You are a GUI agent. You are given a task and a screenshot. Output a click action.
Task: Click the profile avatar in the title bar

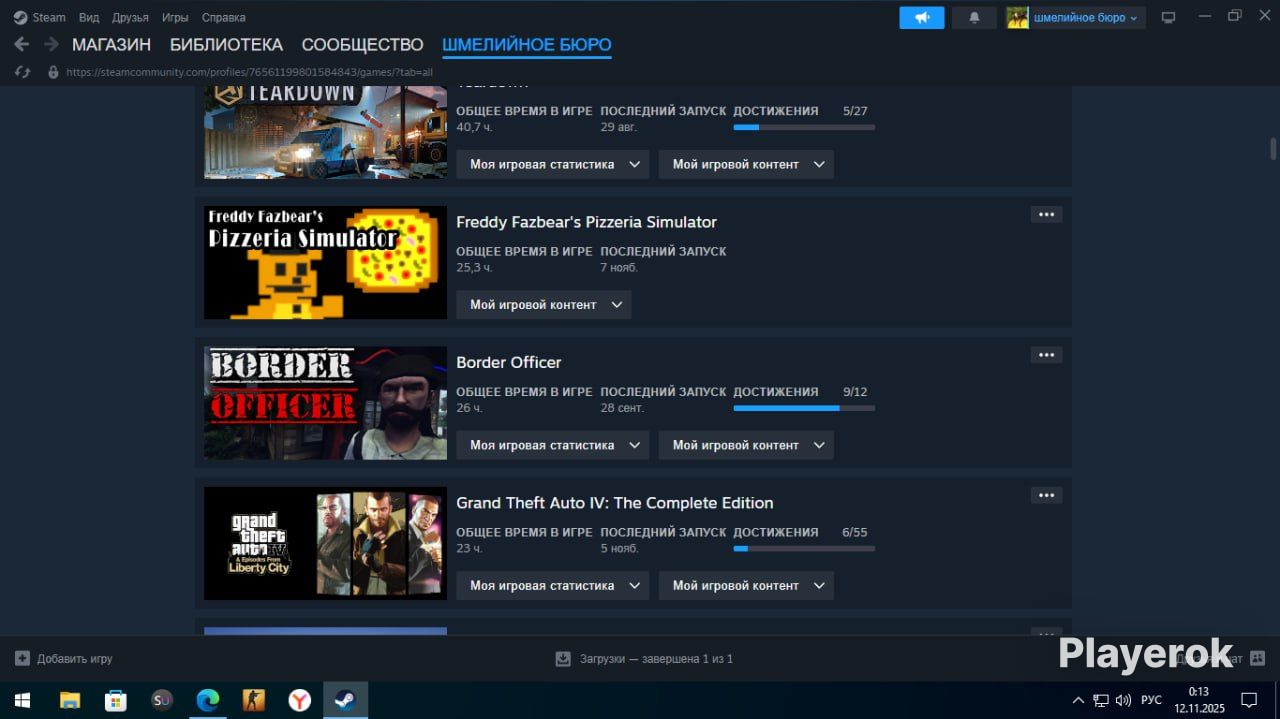pyautogui.click(x=1017, y=17)
